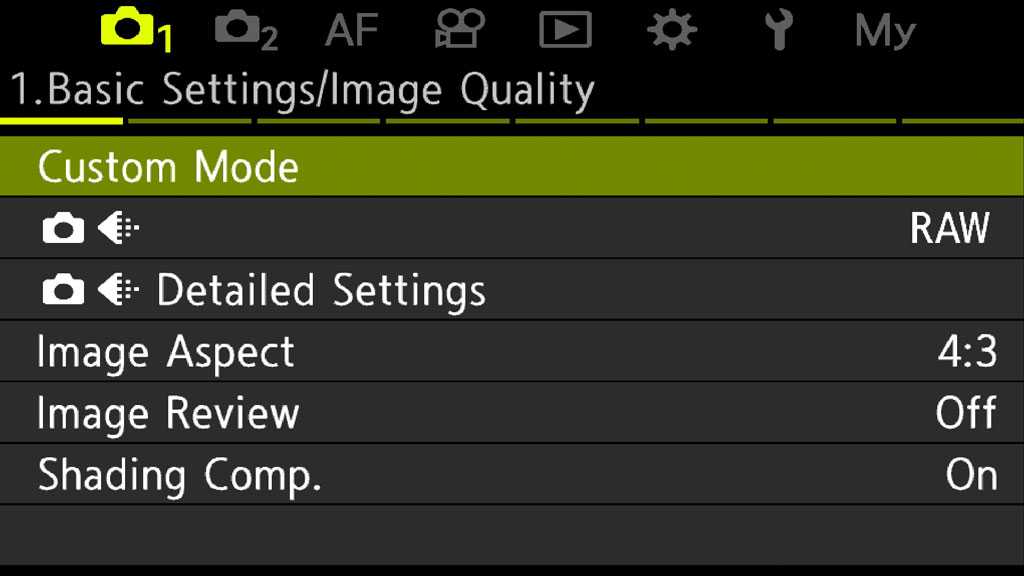Jump to the last page indicator segment
The height and width of the screenshot is (576, 1024).
962,121
